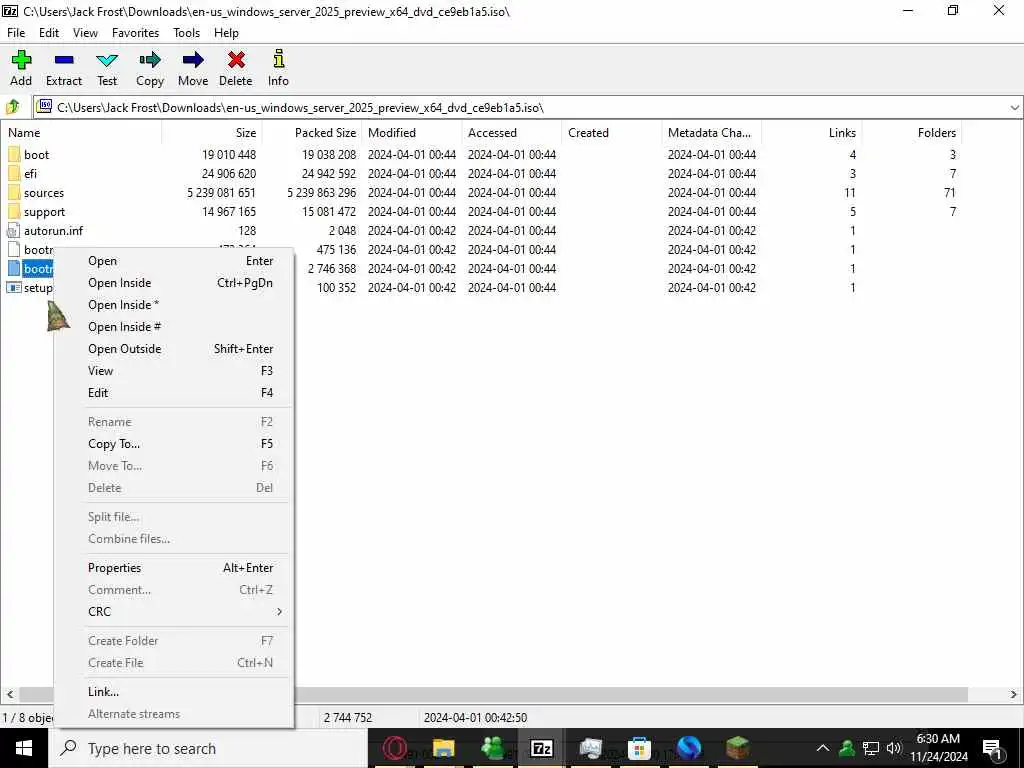Screen dimensions: 1024x768
Task: Open Minecraft icon in taskbar
Action: point(737,748)
